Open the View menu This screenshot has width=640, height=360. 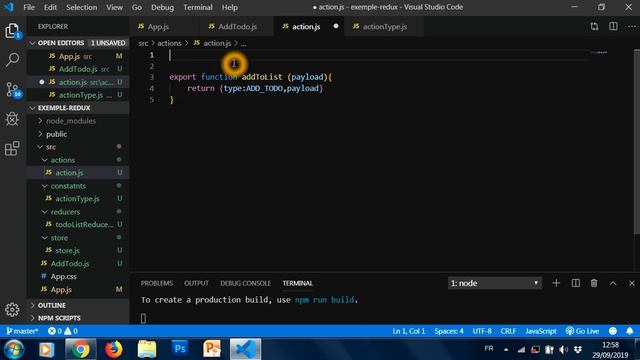pos(114,7)
